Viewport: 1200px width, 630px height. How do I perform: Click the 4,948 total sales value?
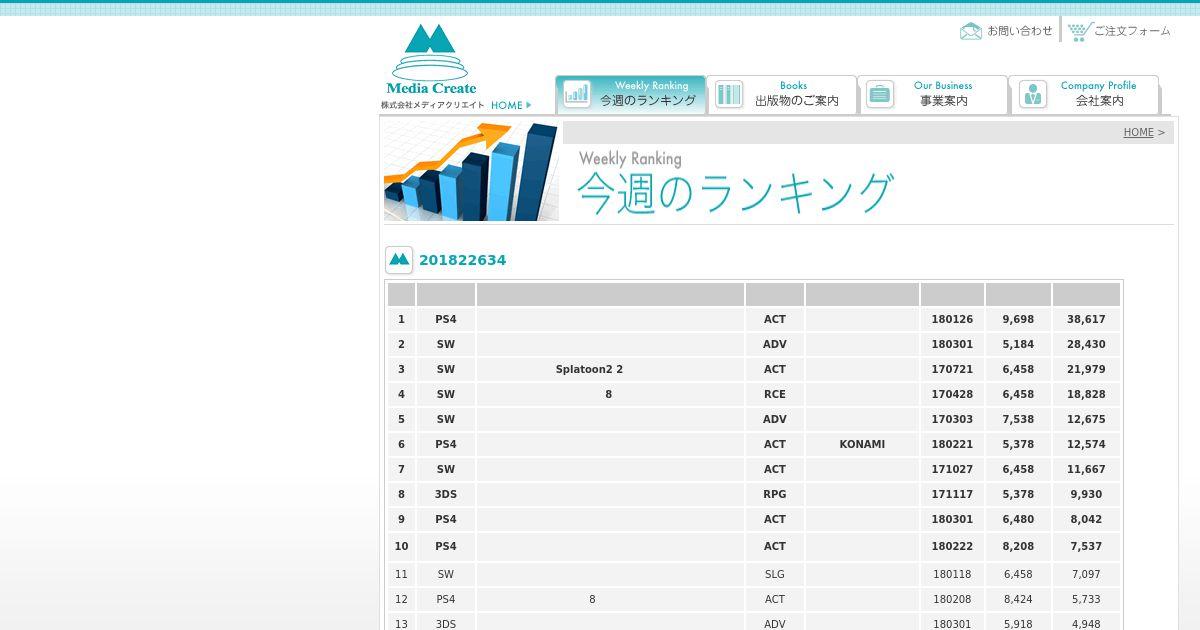pos(1086,624)
